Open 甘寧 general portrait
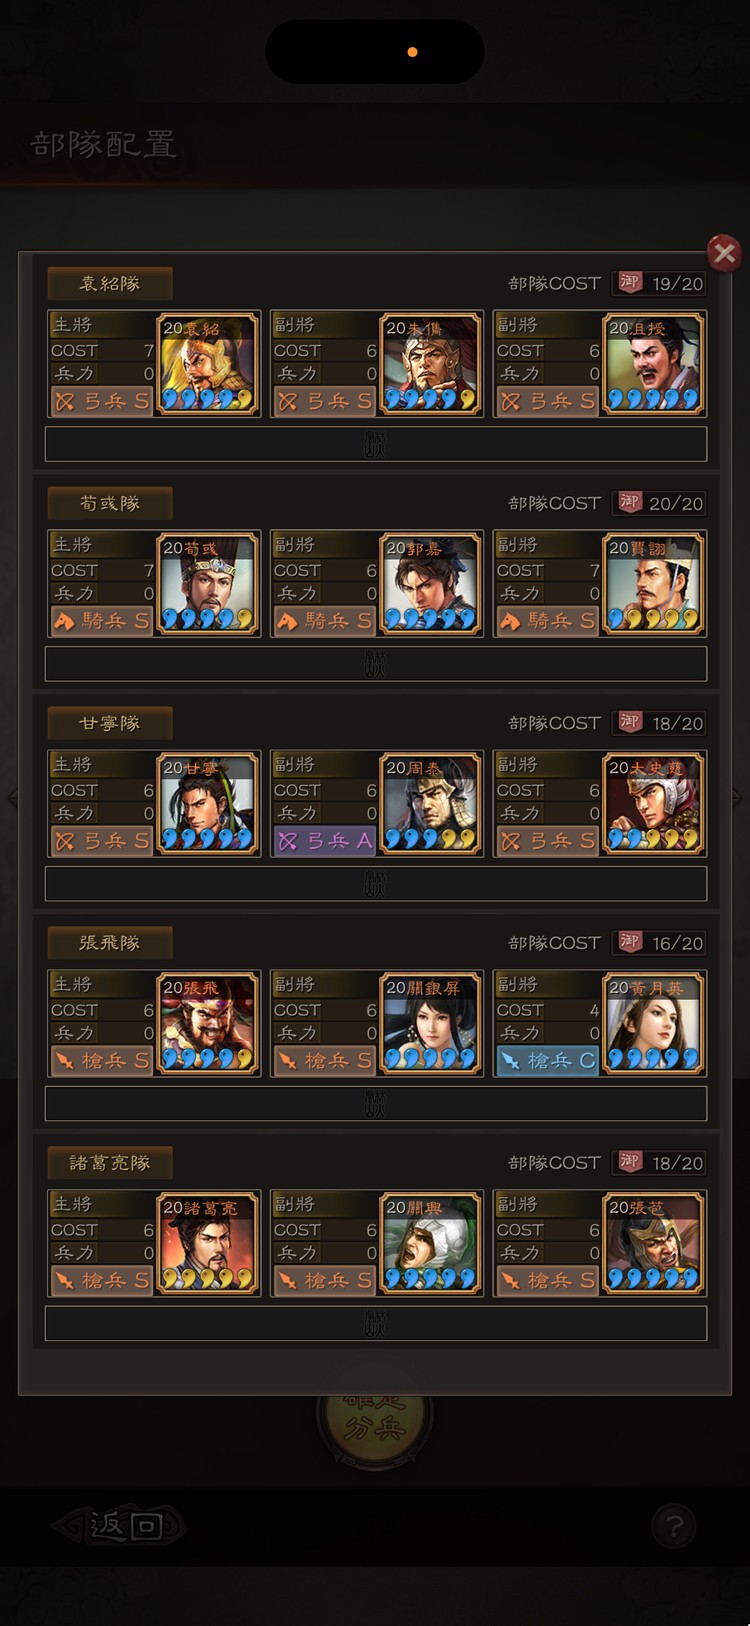The image size is (750, 1626). click(x=207, y=804)
